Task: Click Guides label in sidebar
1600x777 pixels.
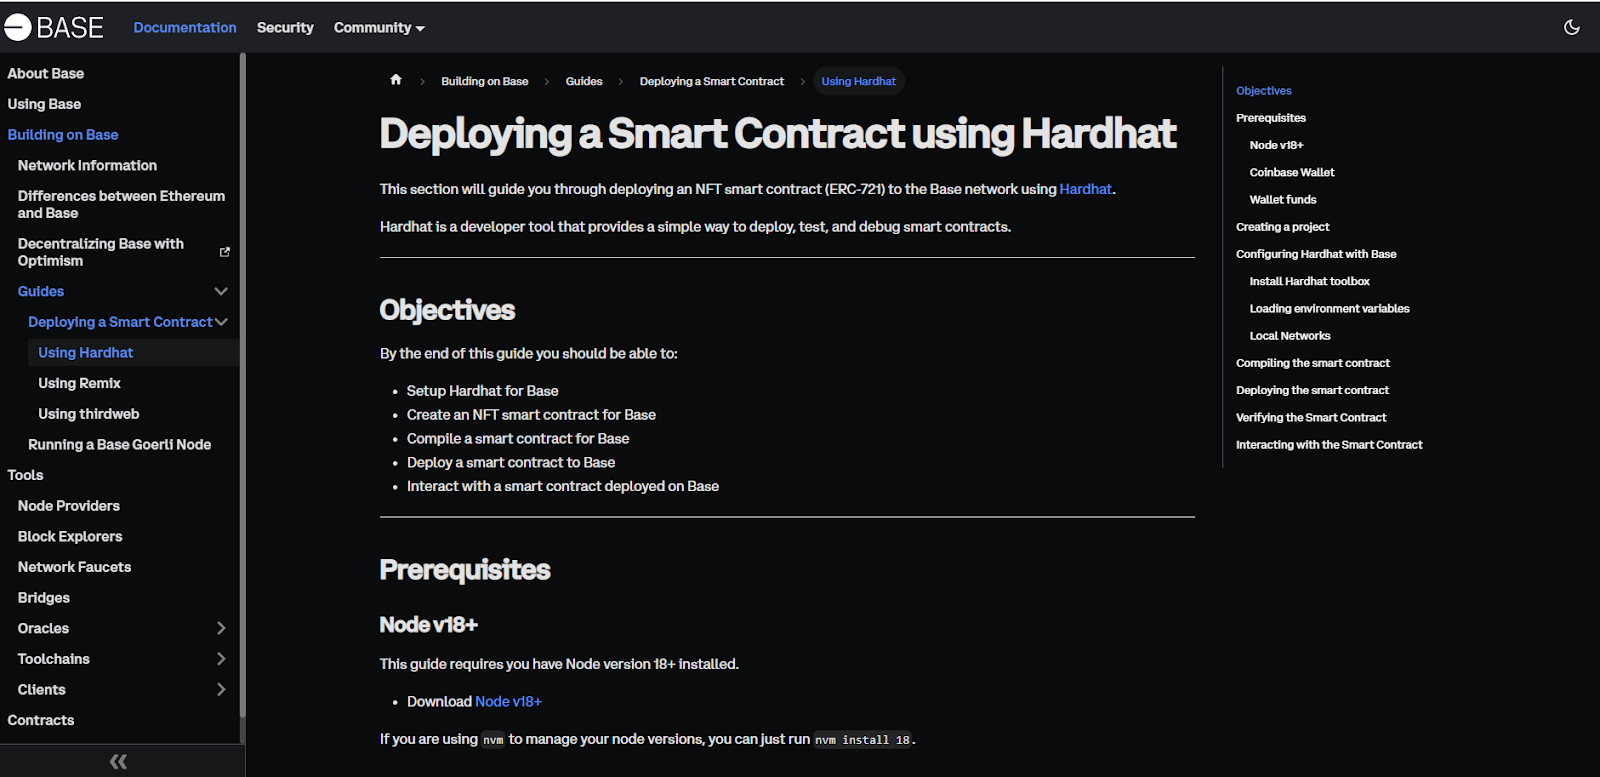Action: (41, 291)
